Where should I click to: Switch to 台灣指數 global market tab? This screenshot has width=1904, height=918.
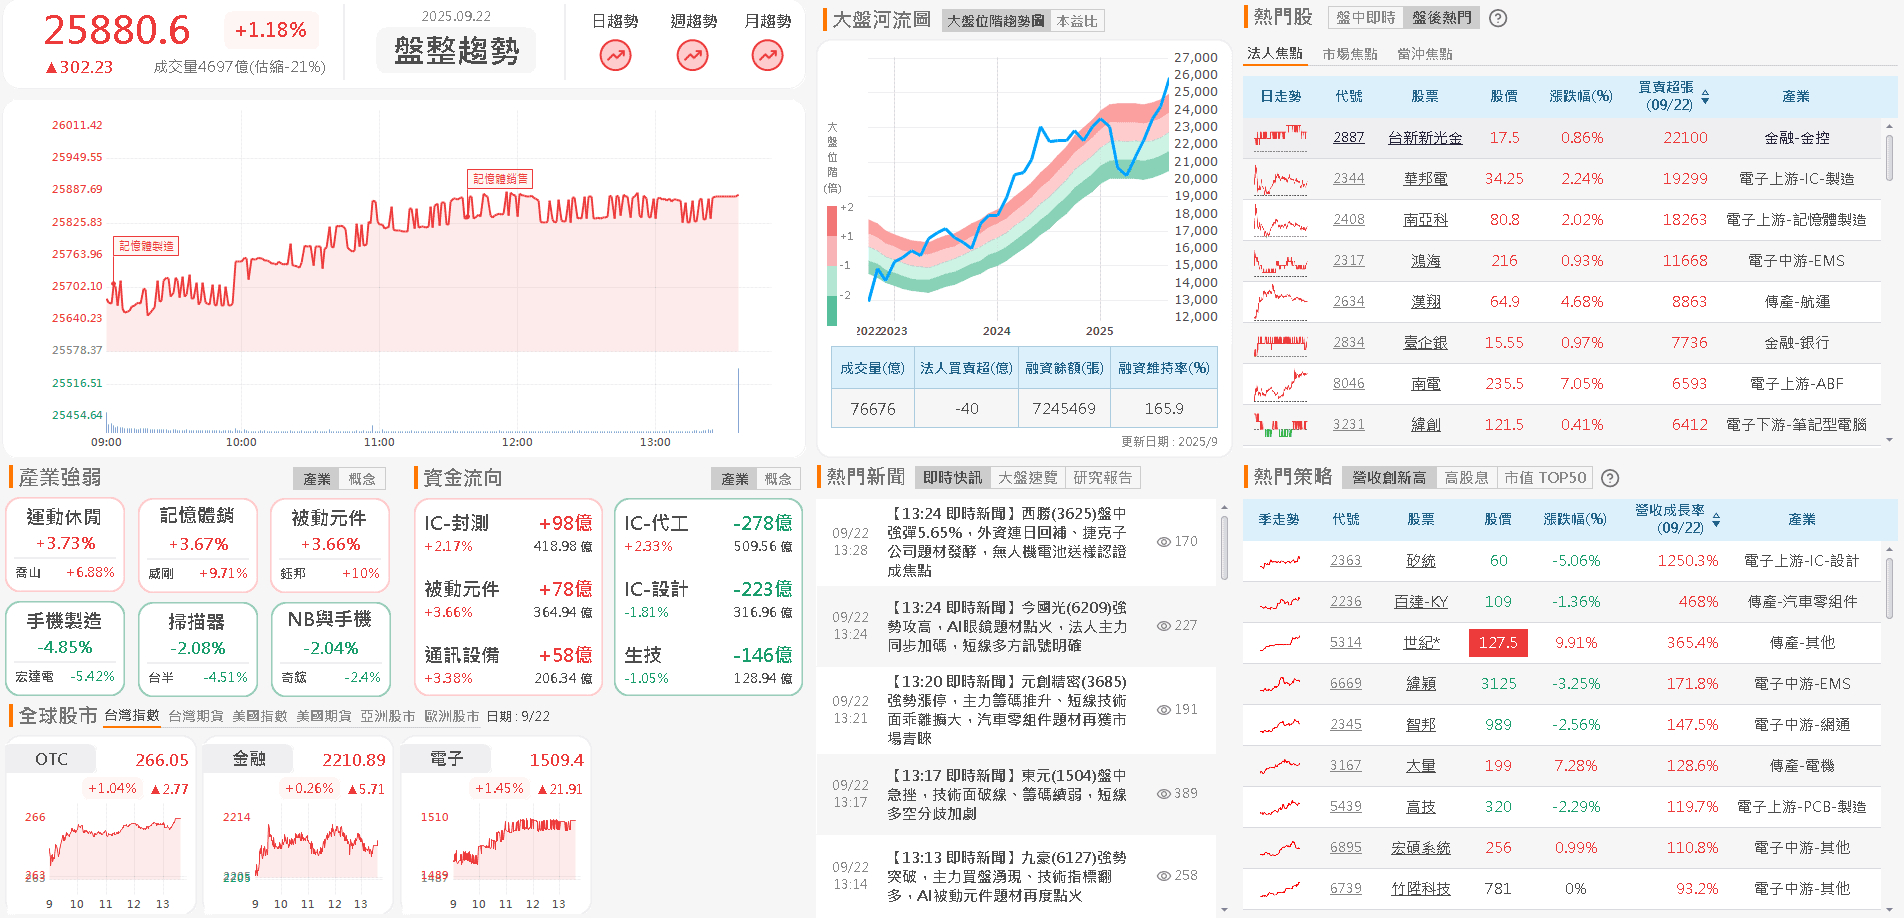132,716
